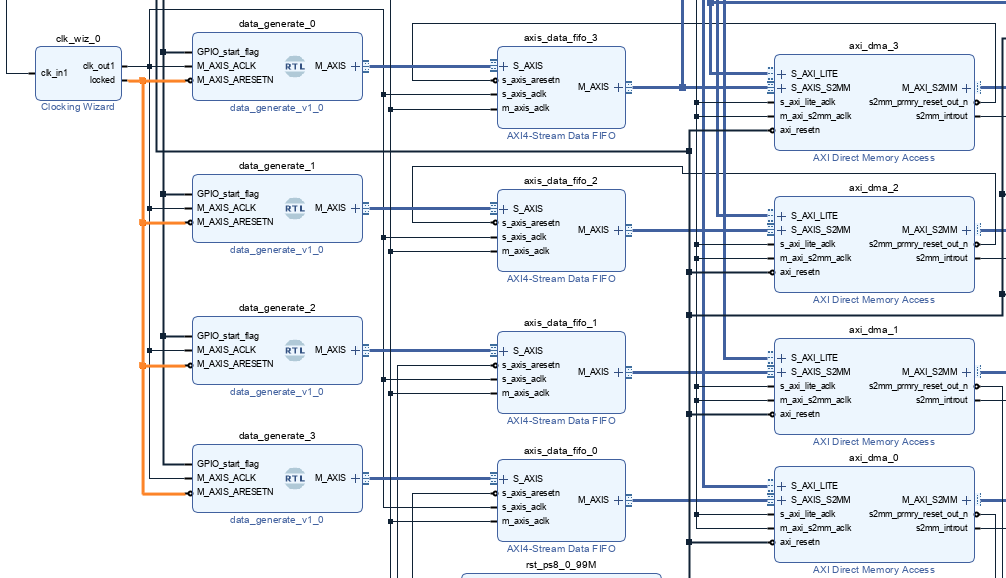Expand M_AXIS interface plus on data_generate_1
This screenshot has width=1006, height=578.
355,208
